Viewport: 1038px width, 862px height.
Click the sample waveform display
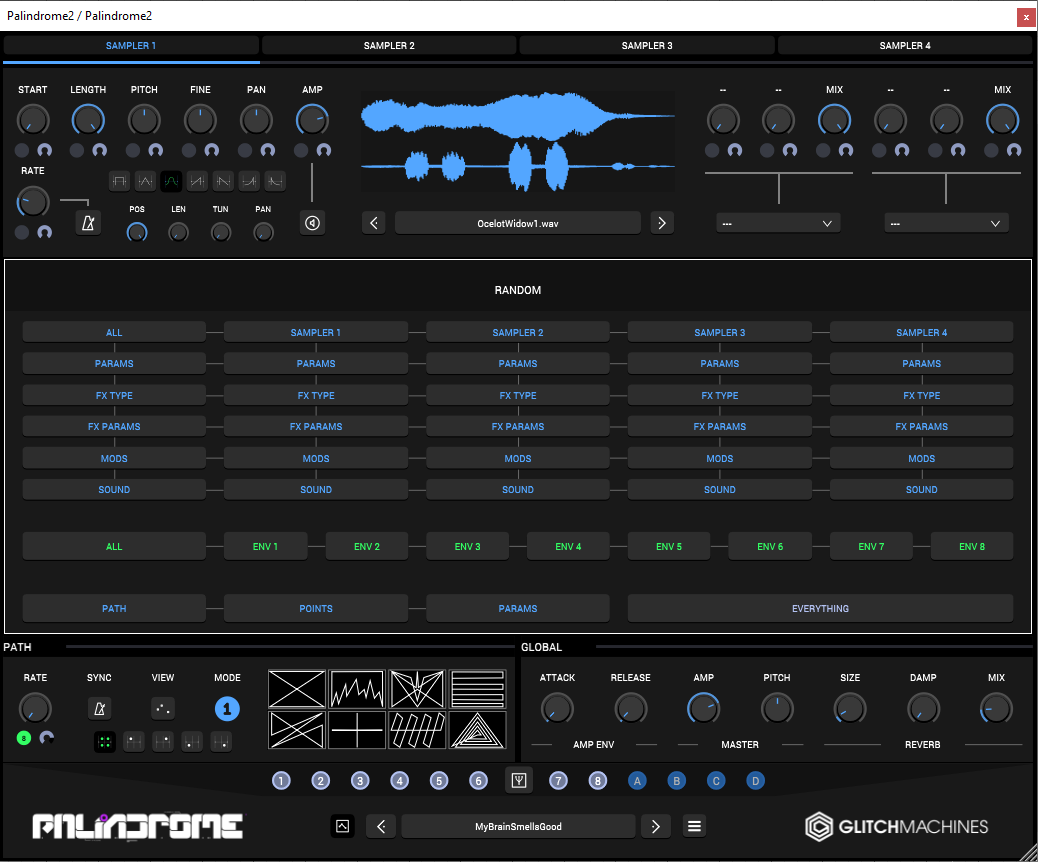click(x=518, y=141)
